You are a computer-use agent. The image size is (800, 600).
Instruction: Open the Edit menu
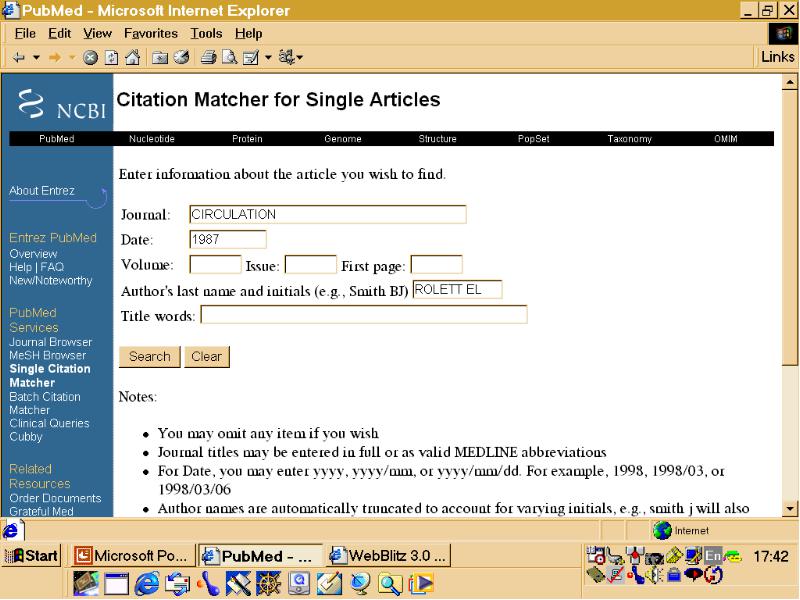tap(60, 34)
